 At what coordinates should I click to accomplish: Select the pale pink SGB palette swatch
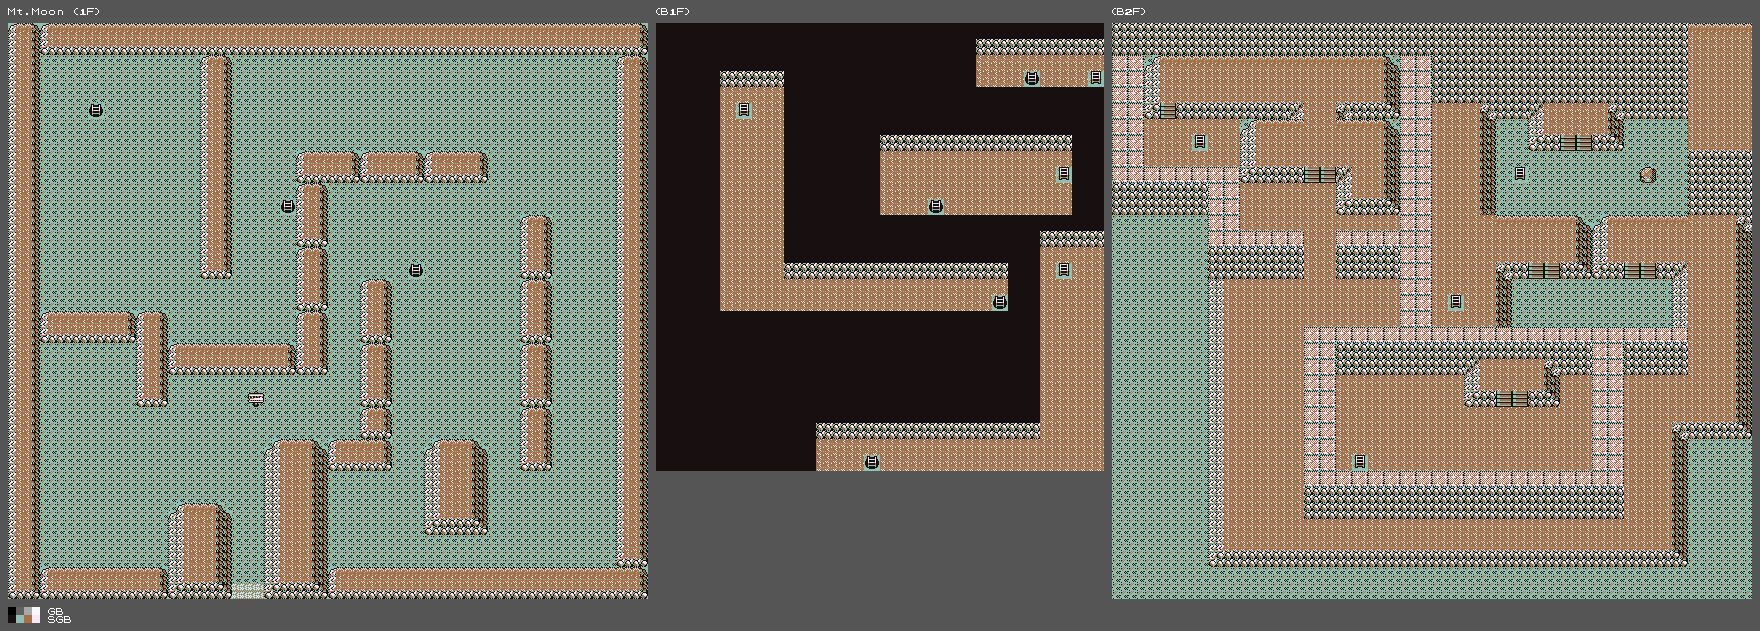36,619
